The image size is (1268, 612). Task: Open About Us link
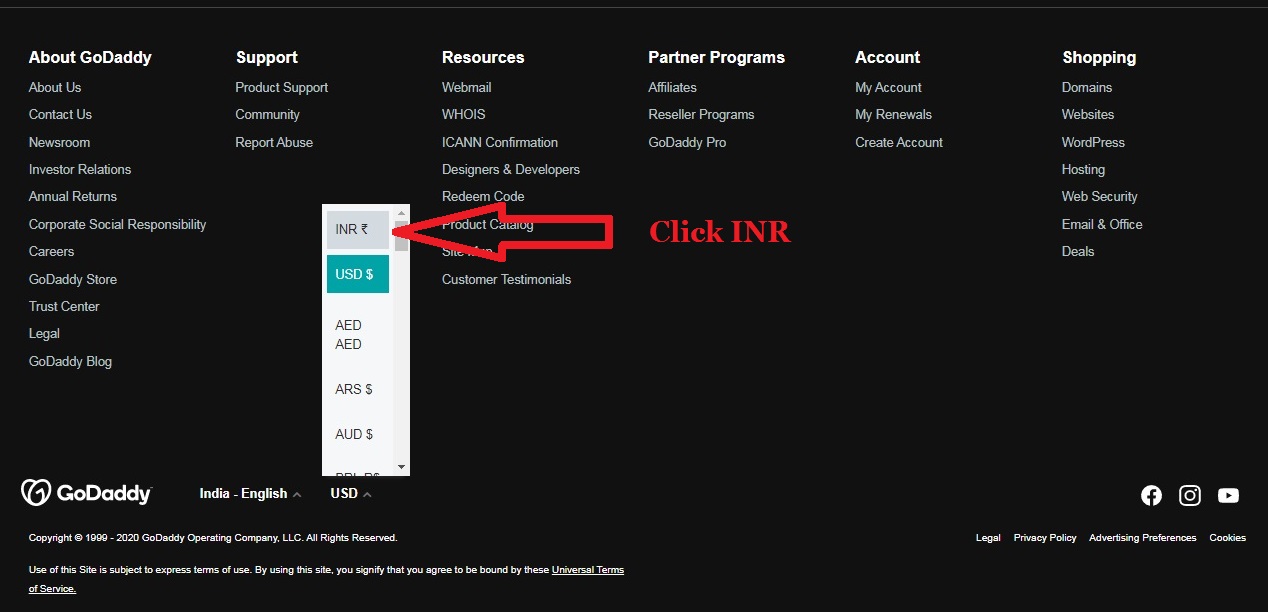[55, 87]
